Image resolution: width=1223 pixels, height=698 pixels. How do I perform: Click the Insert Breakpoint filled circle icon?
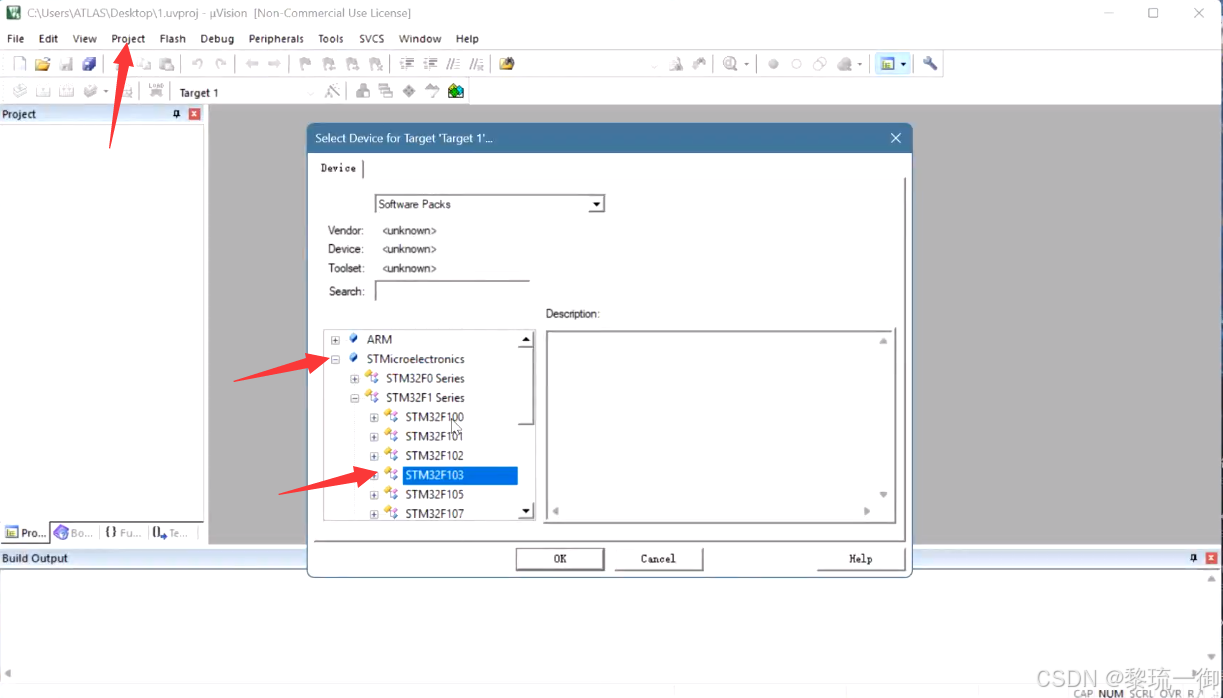[x=773, y=64]
